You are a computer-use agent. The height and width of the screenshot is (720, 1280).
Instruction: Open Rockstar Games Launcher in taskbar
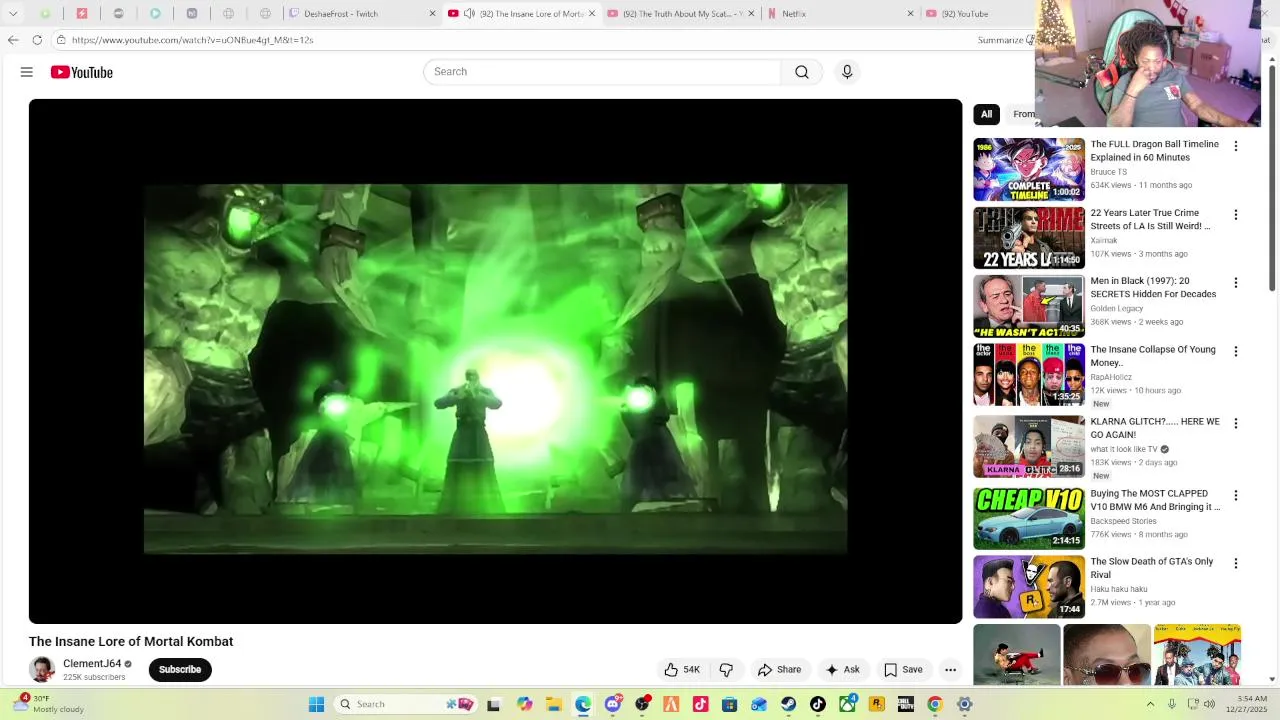pos(877,704)
